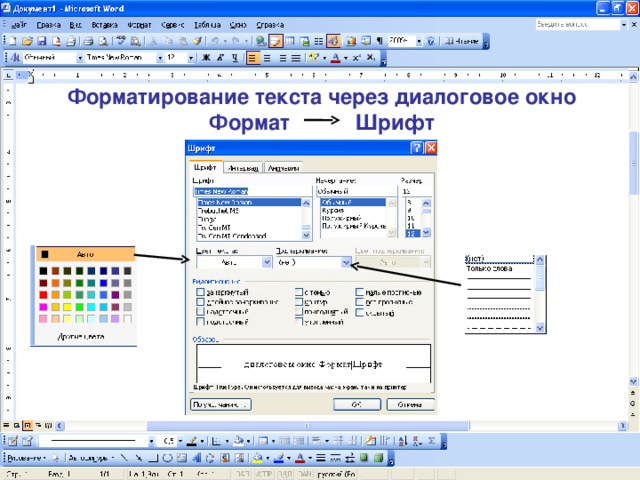Toggle Italic (К) in the formatting toolbar
The image size is (640, 480).
click(220, 58)
